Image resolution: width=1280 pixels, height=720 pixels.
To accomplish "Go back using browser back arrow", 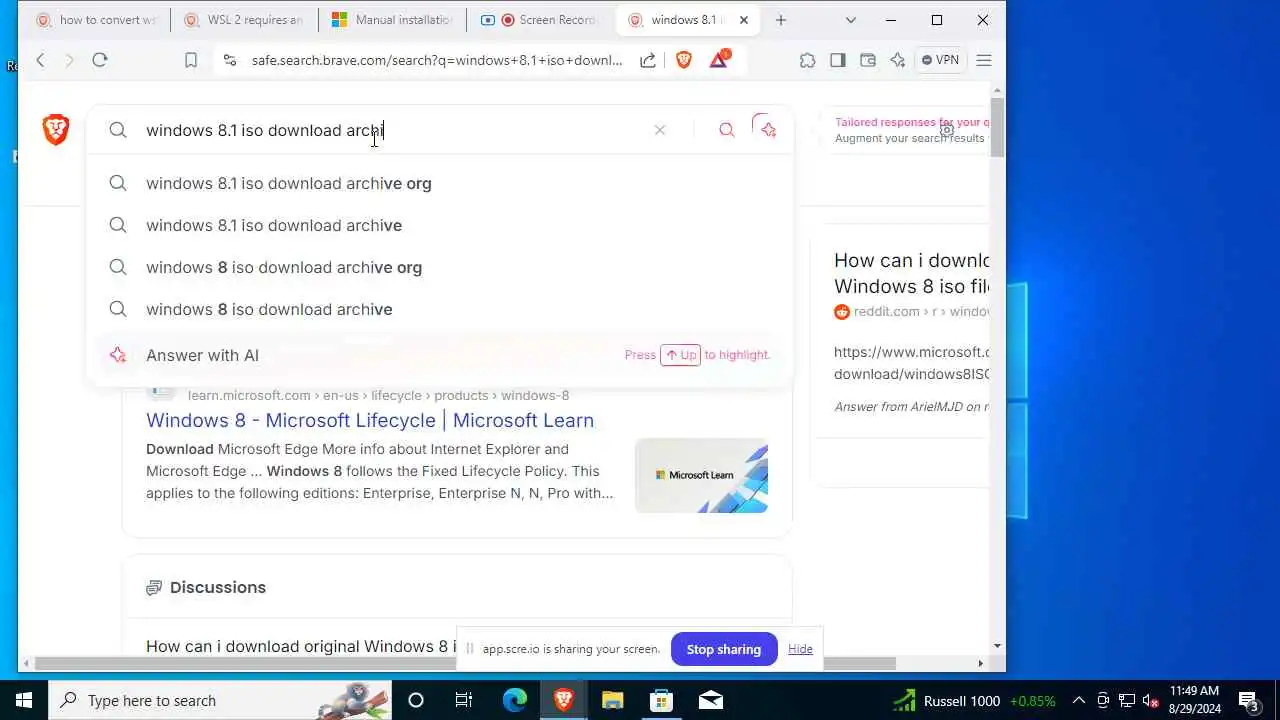I will click(41, 60).
